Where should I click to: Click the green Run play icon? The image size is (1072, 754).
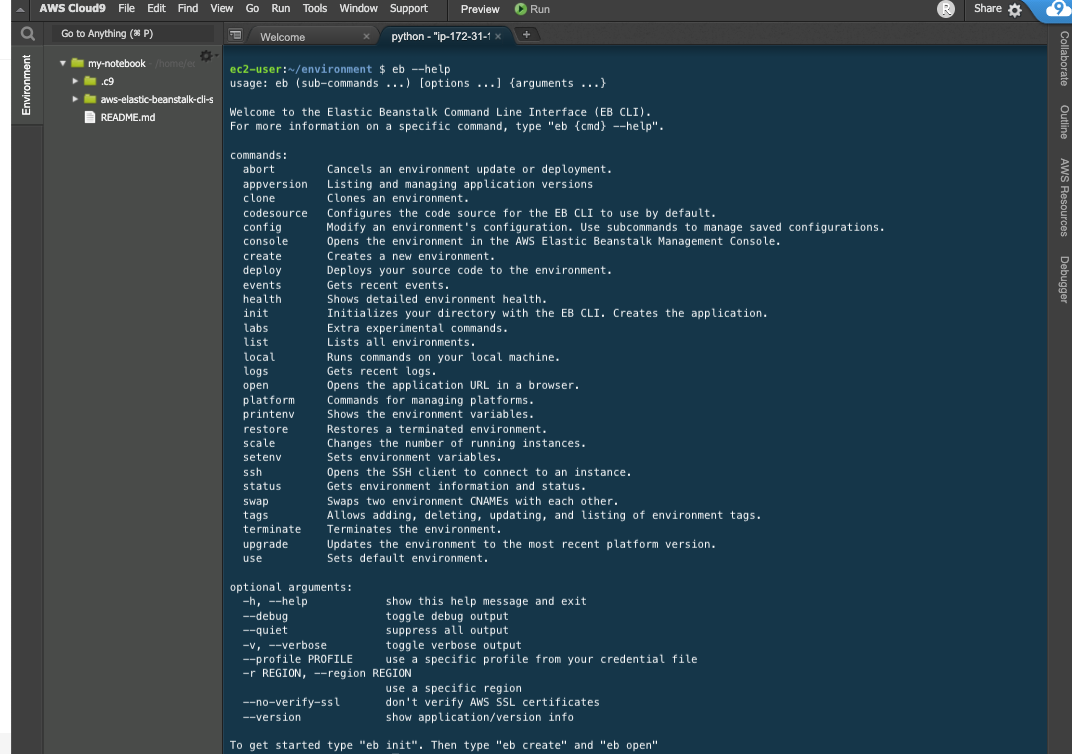[521, 9]
